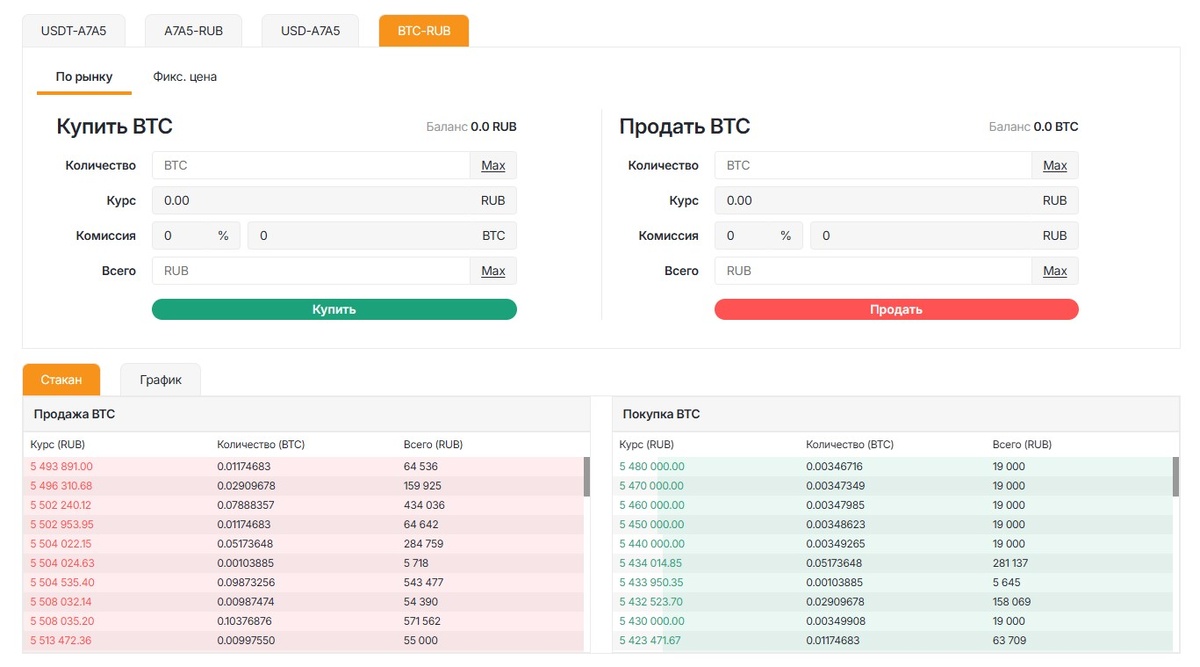Click the buy-side order book scrollbar

1176,477
